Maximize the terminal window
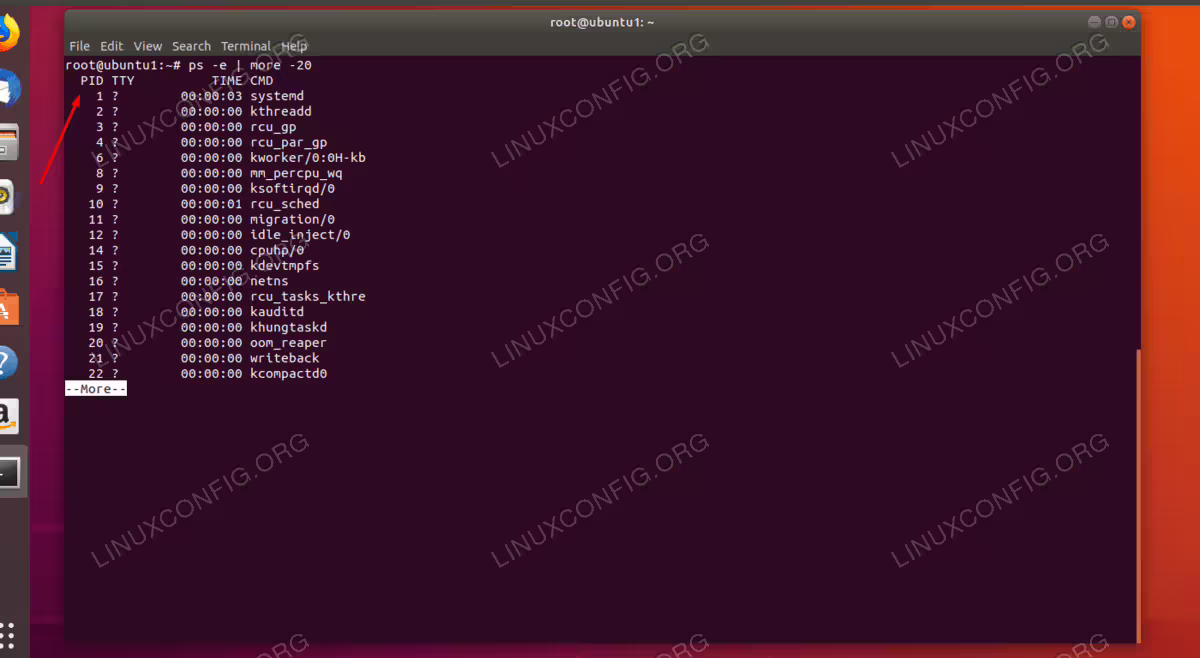This screenshot has width=1200, height=658. [1111, 22]
